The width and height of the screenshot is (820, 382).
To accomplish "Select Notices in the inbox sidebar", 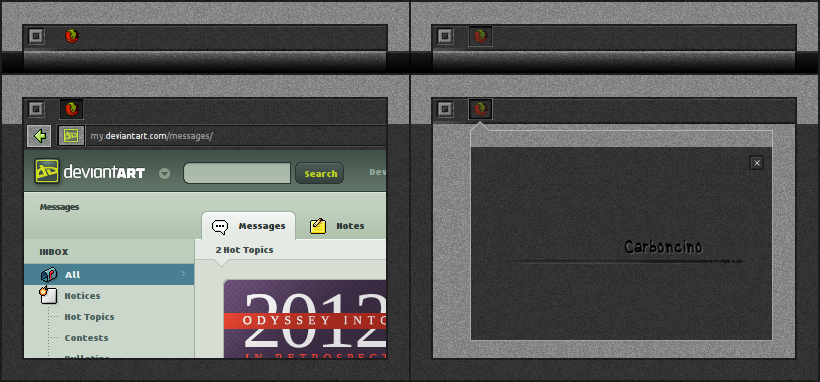I will tap(82, 296).
